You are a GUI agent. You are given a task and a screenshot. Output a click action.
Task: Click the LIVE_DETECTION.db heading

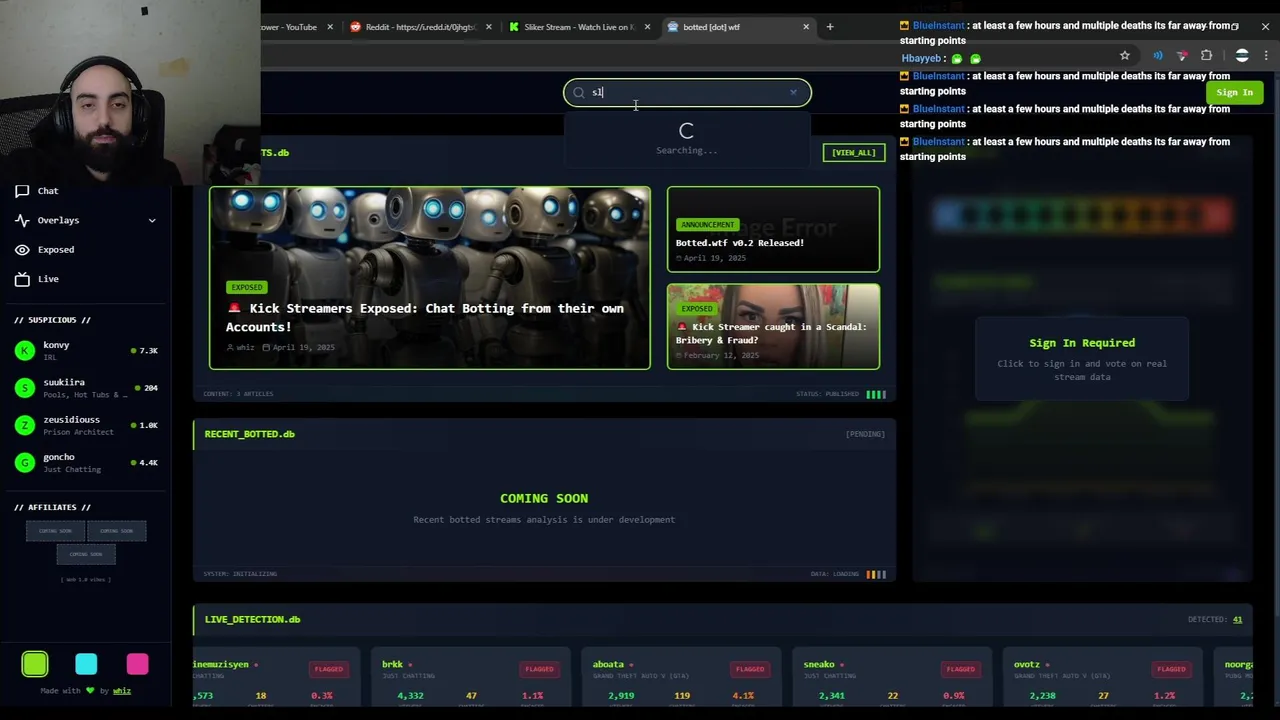click(x=252, y=620)
